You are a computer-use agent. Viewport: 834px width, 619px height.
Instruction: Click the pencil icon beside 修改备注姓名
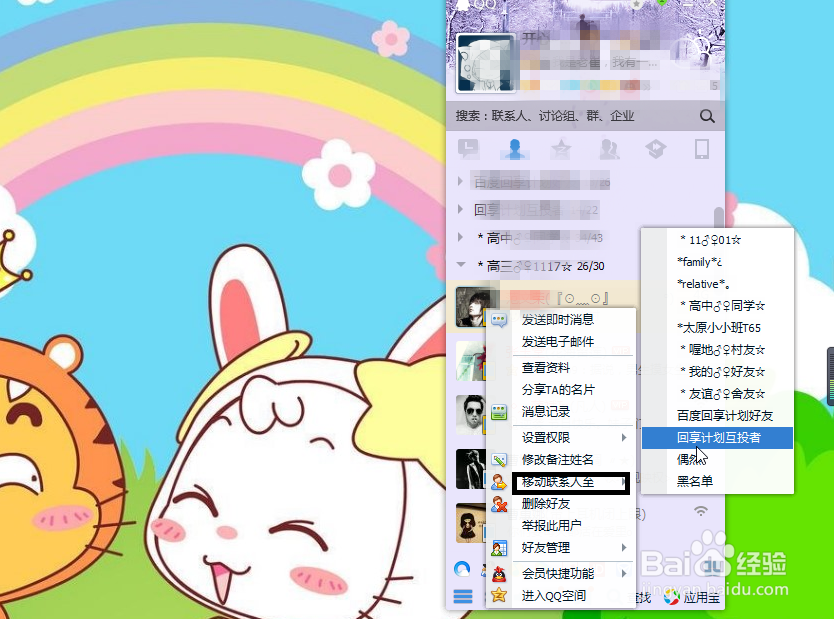(x=499, y=460)
